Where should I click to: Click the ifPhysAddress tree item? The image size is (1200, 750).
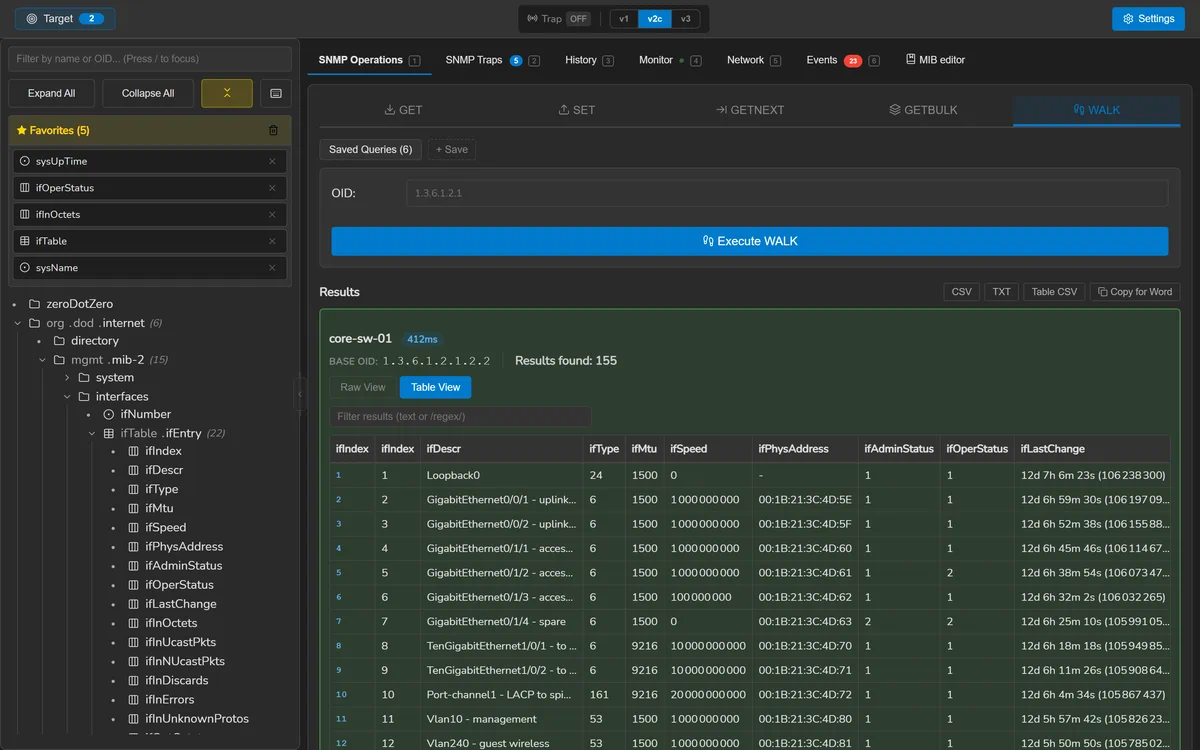(184, 547)
